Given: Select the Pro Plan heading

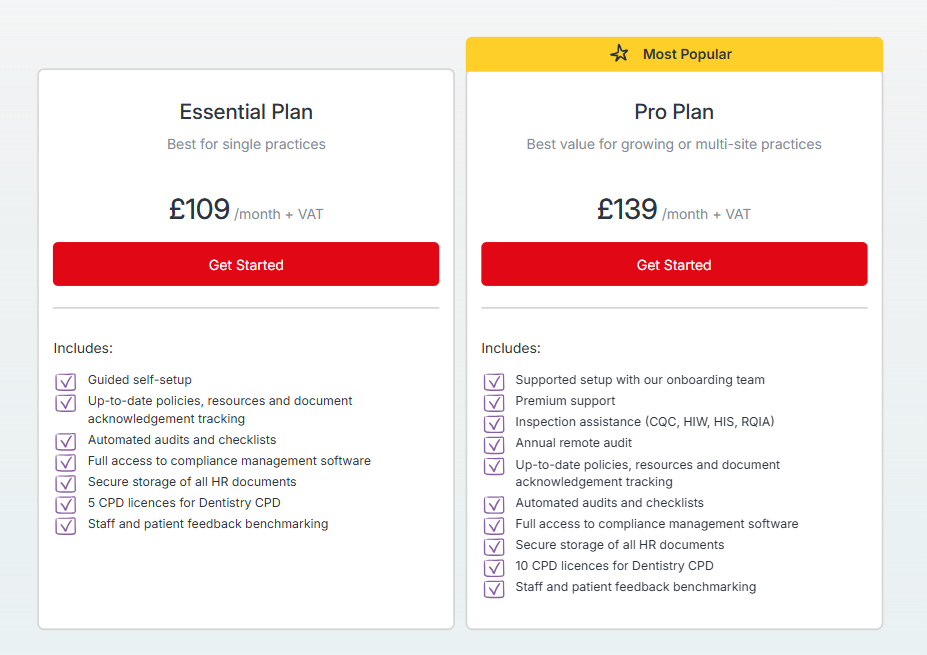Looking at the screenshot, I should [674, 112].
